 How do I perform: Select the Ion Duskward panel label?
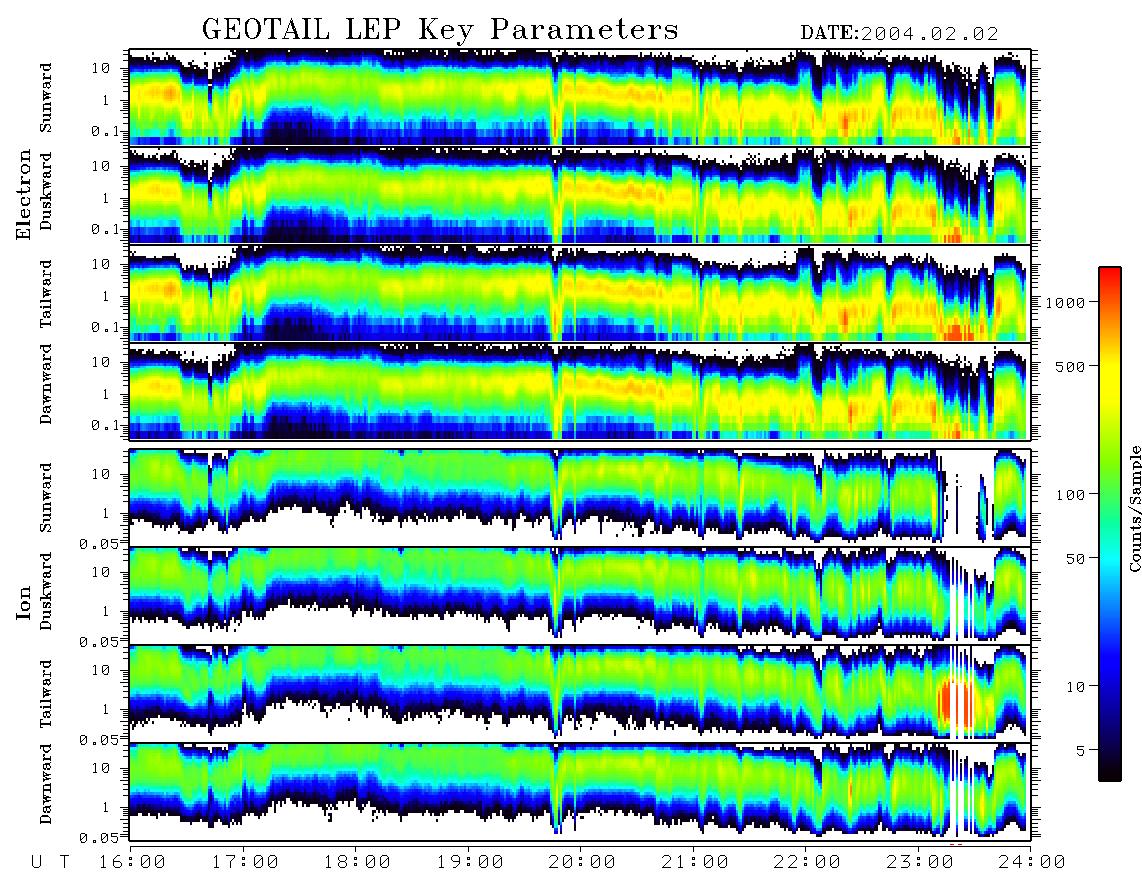(x=46, y=592)
